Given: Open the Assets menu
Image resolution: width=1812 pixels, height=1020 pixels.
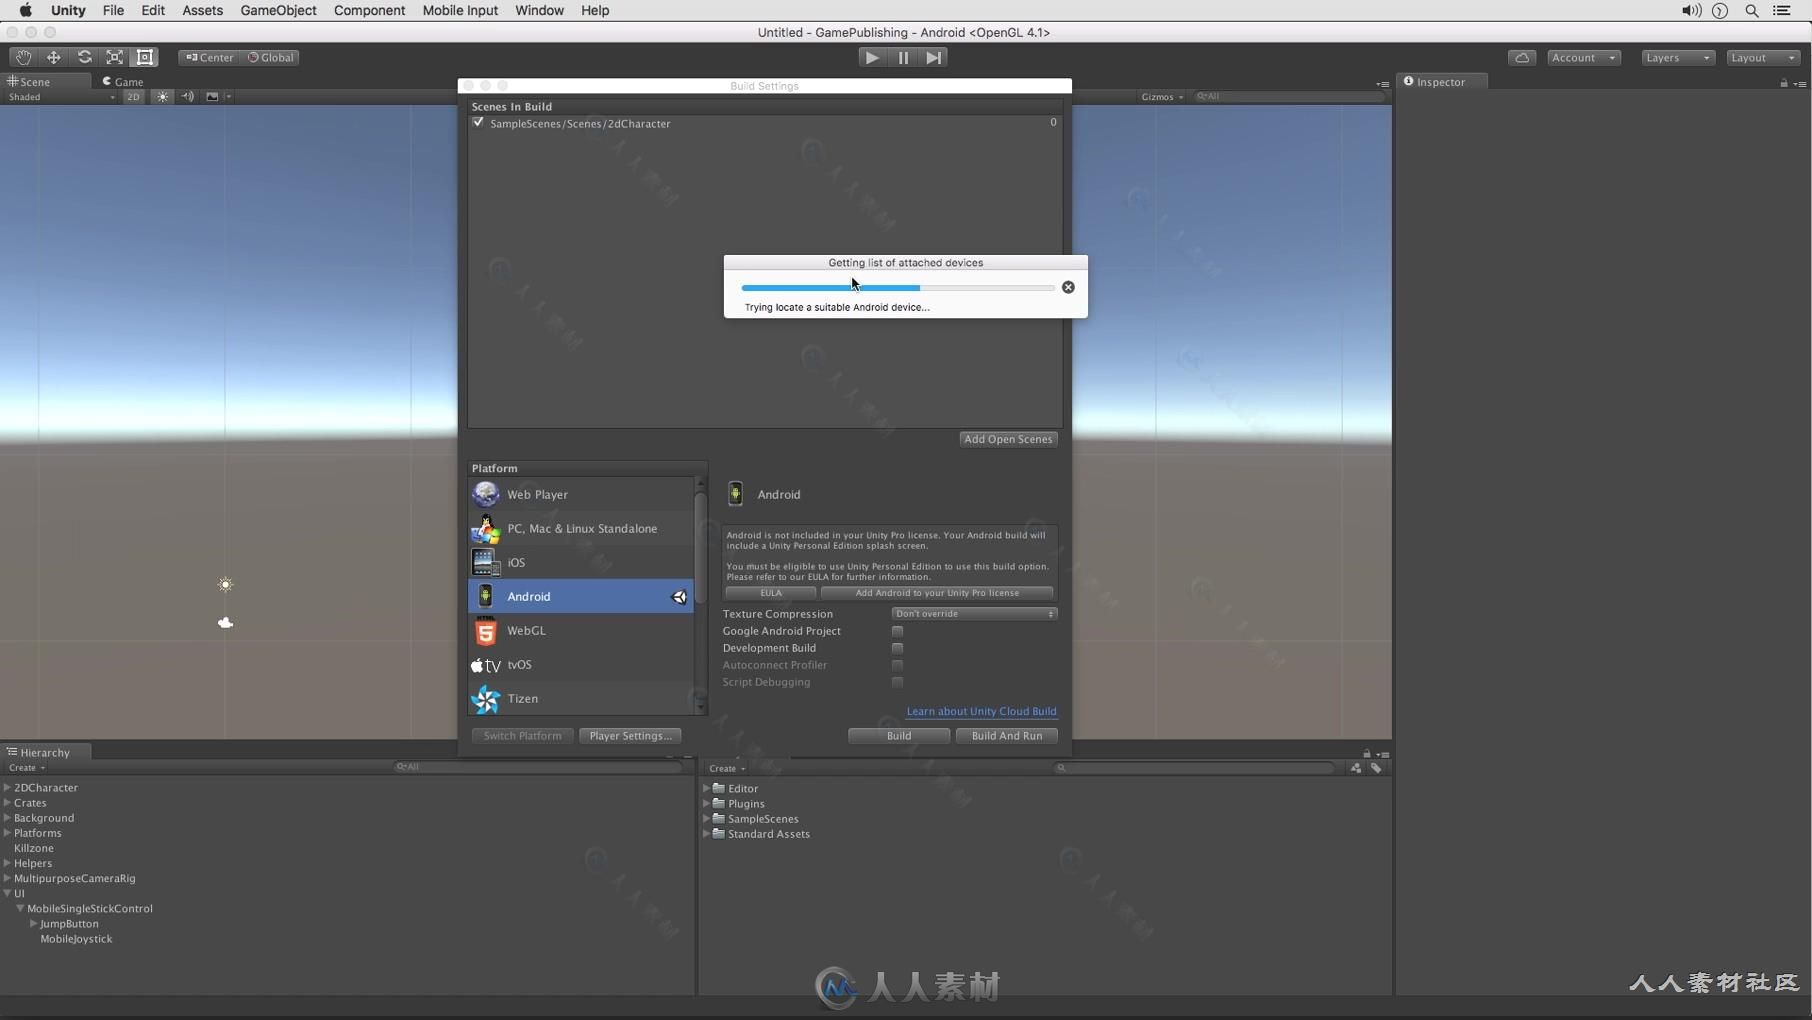Looking at the screenshot, I should [x=202, y=10].
